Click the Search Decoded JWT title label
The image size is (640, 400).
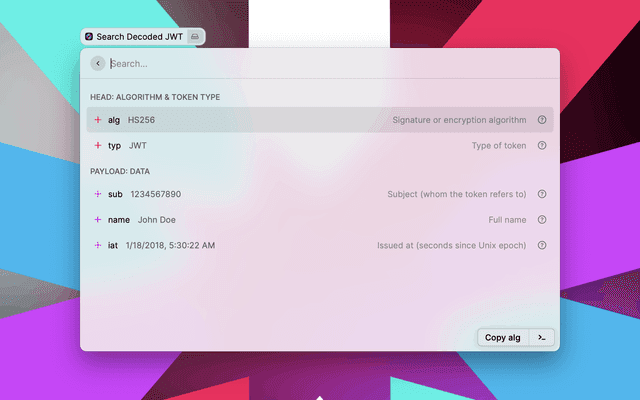(139, 36)
